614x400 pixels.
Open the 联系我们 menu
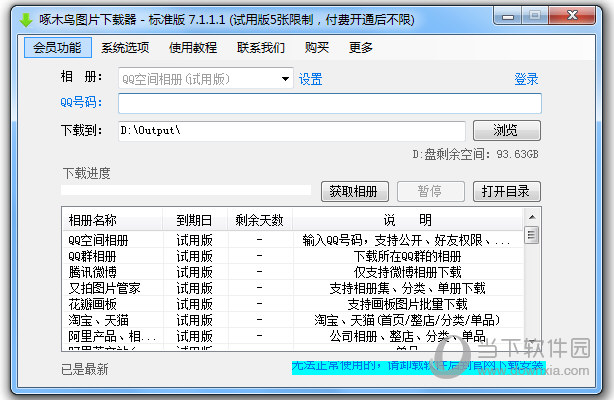(261, 47)
